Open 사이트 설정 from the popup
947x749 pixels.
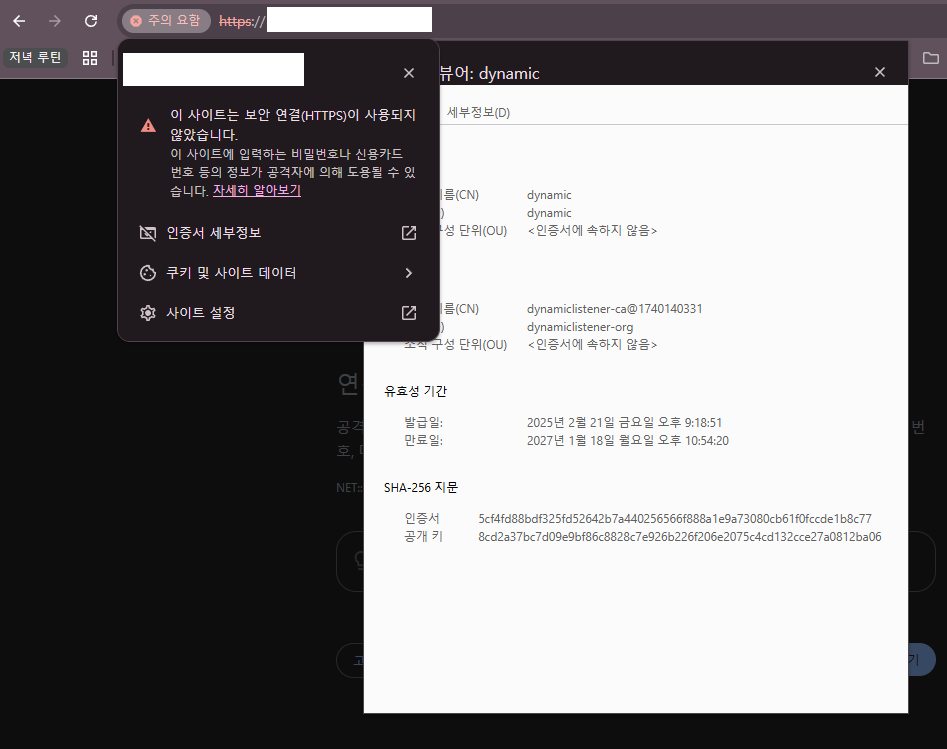[x=205, y=312]
